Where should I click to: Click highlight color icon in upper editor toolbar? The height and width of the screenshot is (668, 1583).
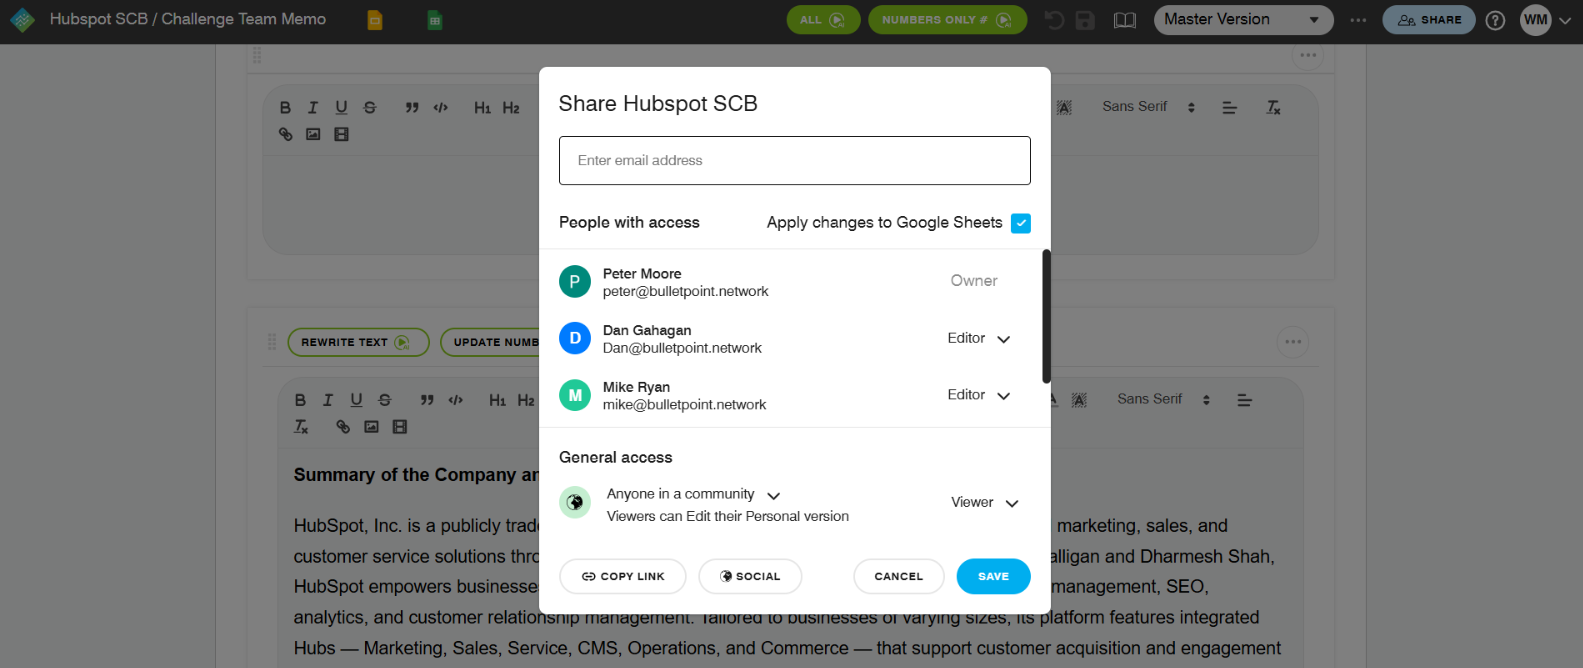point(1064,107)
